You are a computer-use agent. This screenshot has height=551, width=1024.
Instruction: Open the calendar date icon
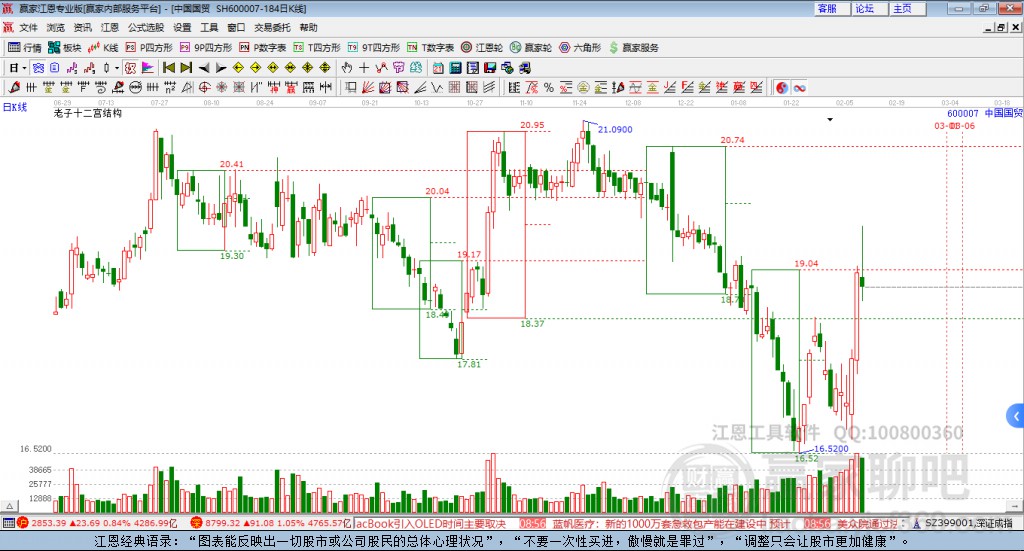click(438, 68)
